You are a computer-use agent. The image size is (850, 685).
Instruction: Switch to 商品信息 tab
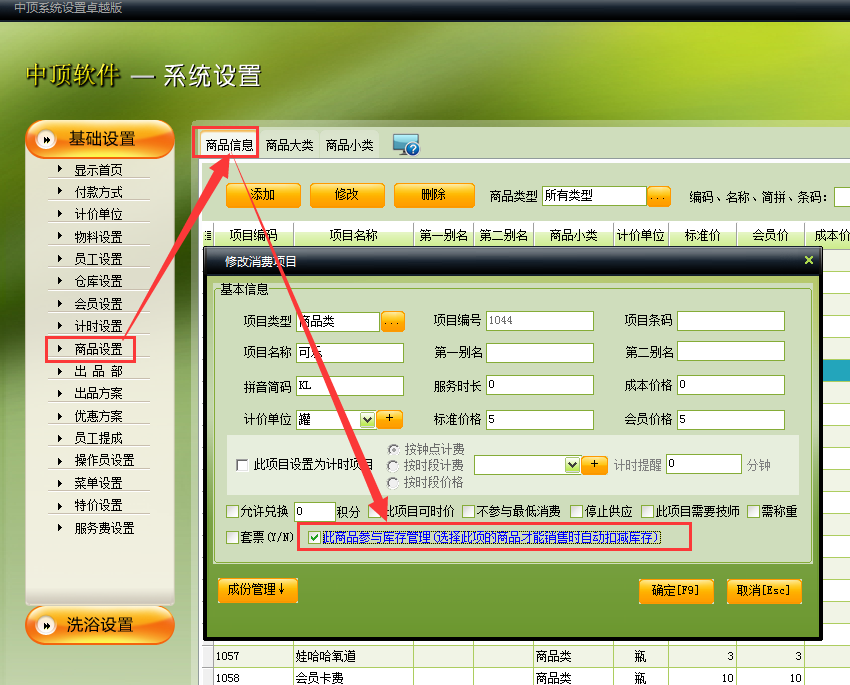[x=229, y=145]
